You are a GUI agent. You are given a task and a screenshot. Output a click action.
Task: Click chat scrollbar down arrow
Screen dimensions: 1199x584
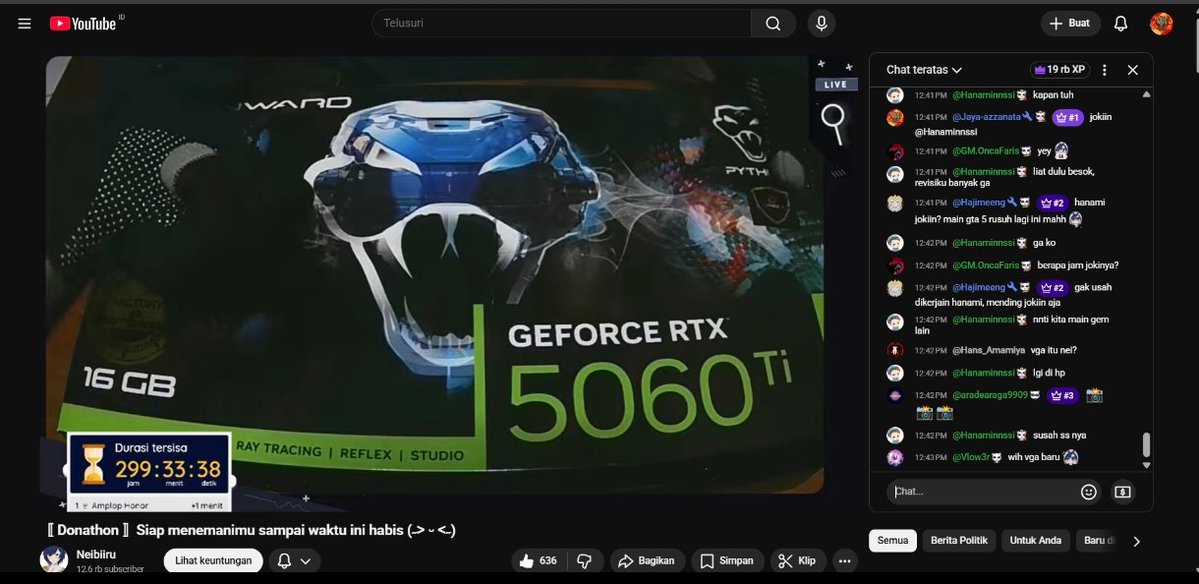point(1145,465)
